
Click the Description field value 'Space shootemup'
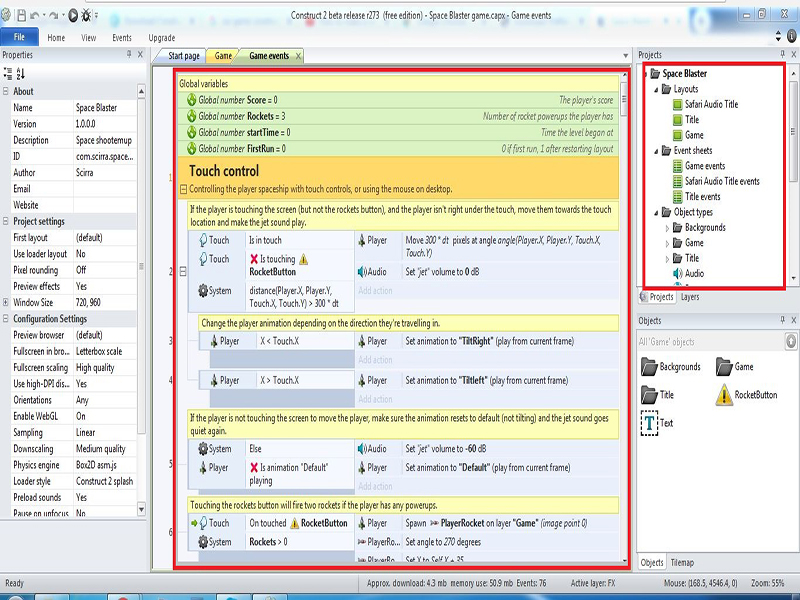click(104, 140)
